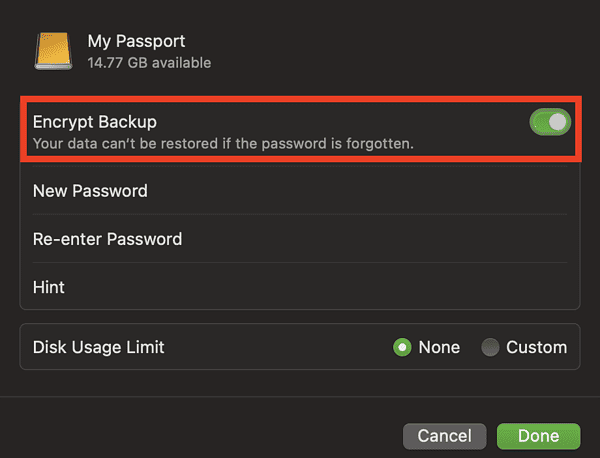Click the None option label text

[x=439, y=347]
